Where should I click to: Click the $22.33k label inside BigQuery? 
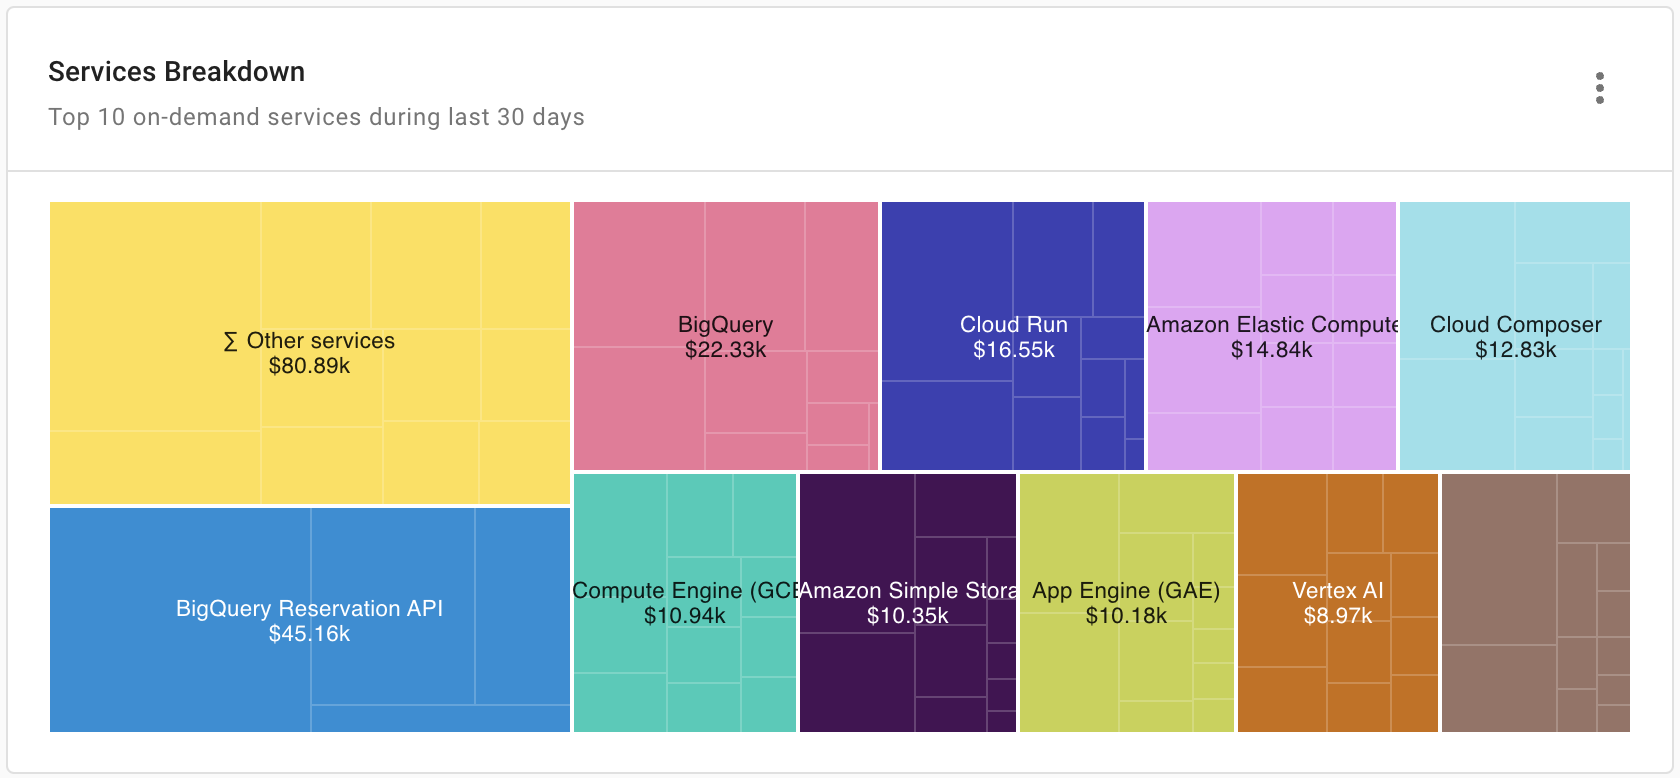(726, 350)
